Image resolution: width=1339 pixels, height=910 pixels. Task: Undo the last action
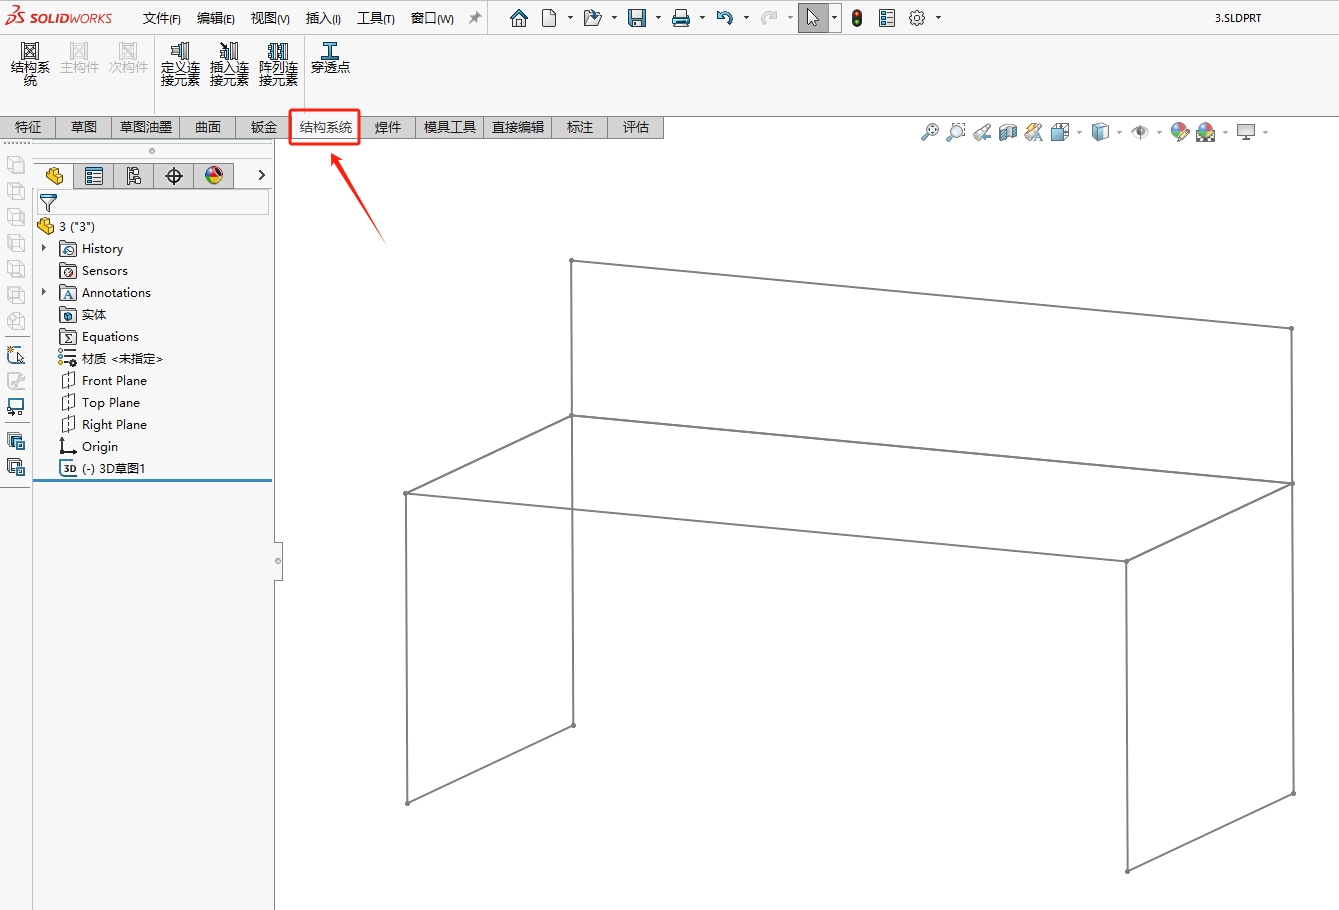coord(725,18)
